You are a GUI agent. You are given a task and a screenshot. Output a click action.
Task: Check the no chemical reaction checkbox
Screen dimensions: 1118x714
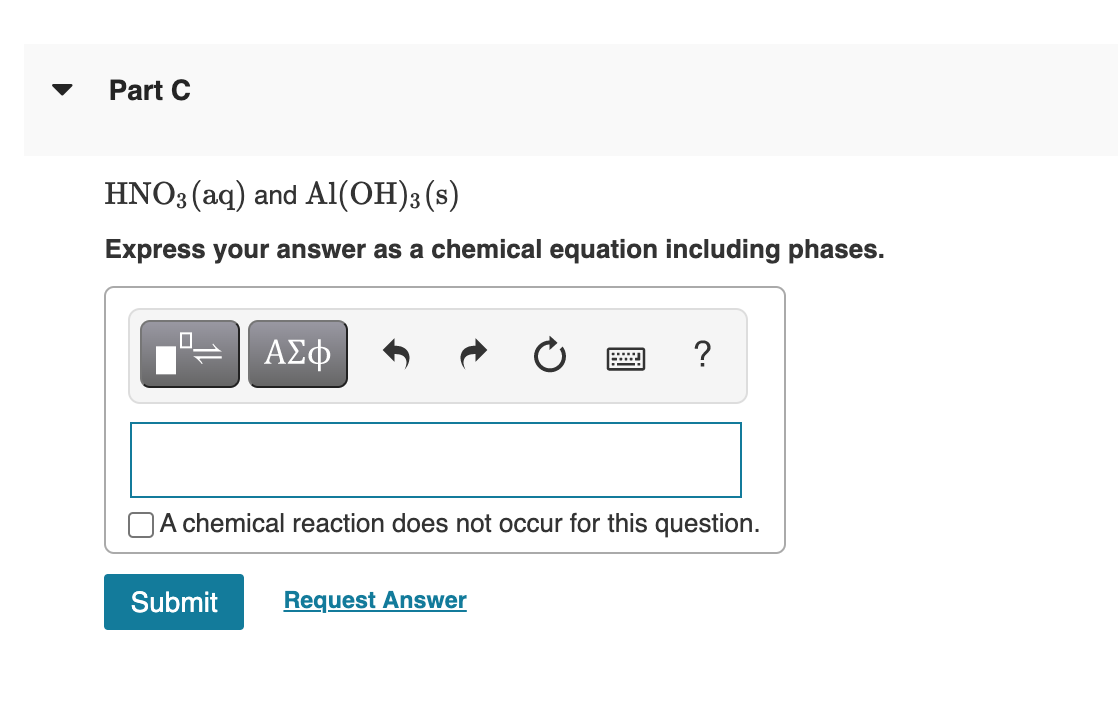[141, 524]
